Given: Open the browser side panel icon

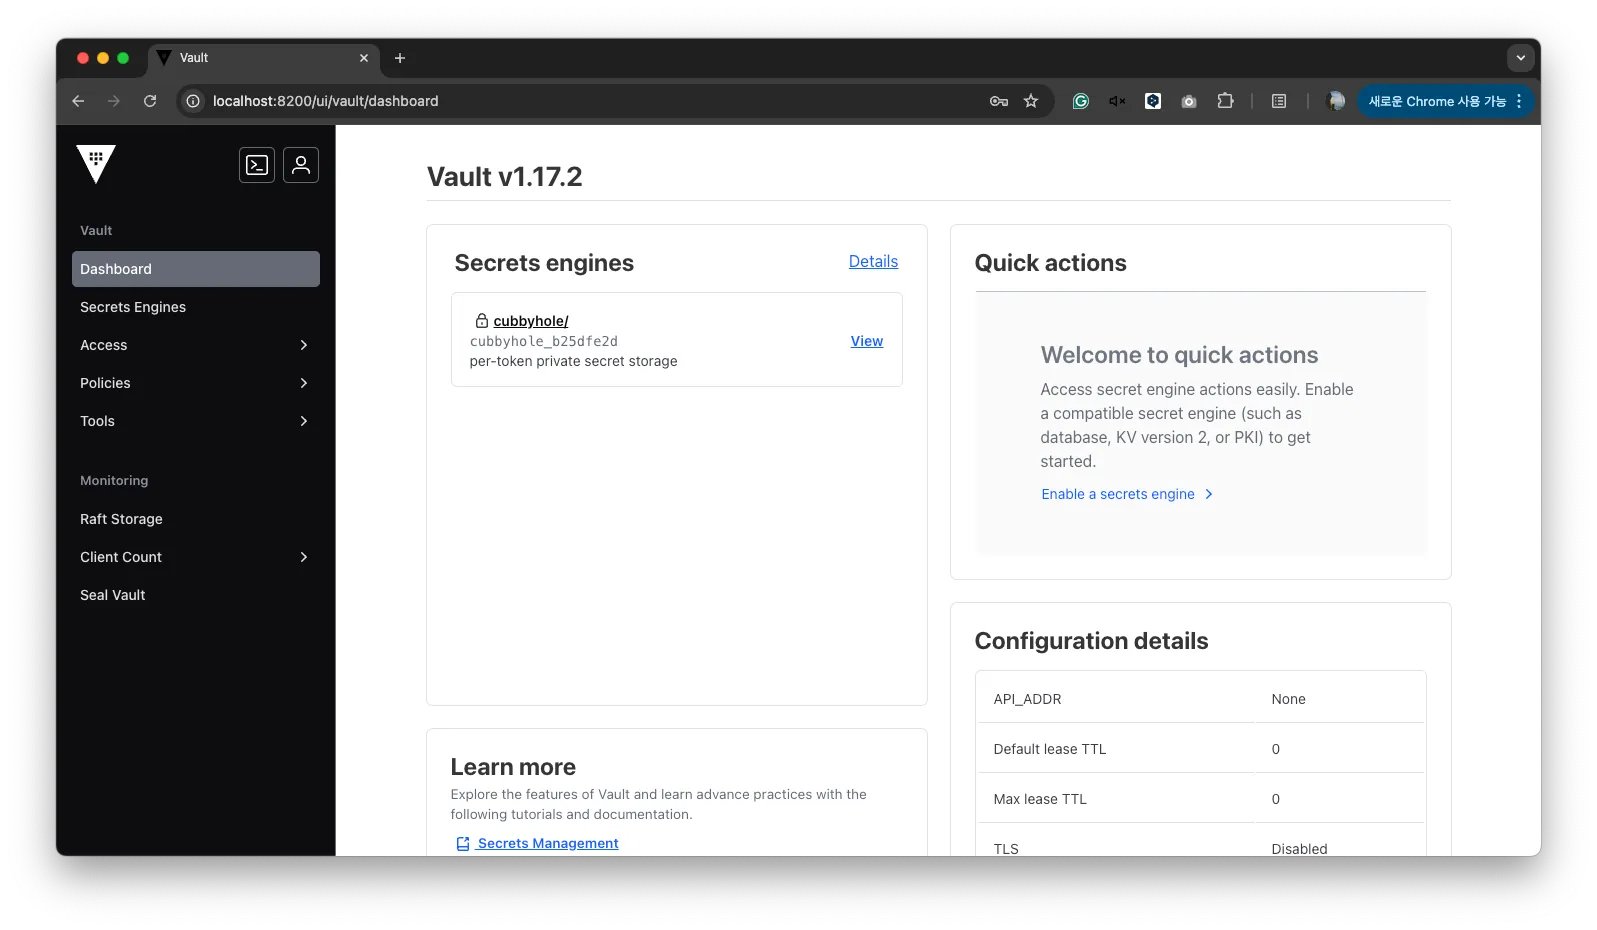Looking at the screenshot, I should click(x=1279, y=101).
